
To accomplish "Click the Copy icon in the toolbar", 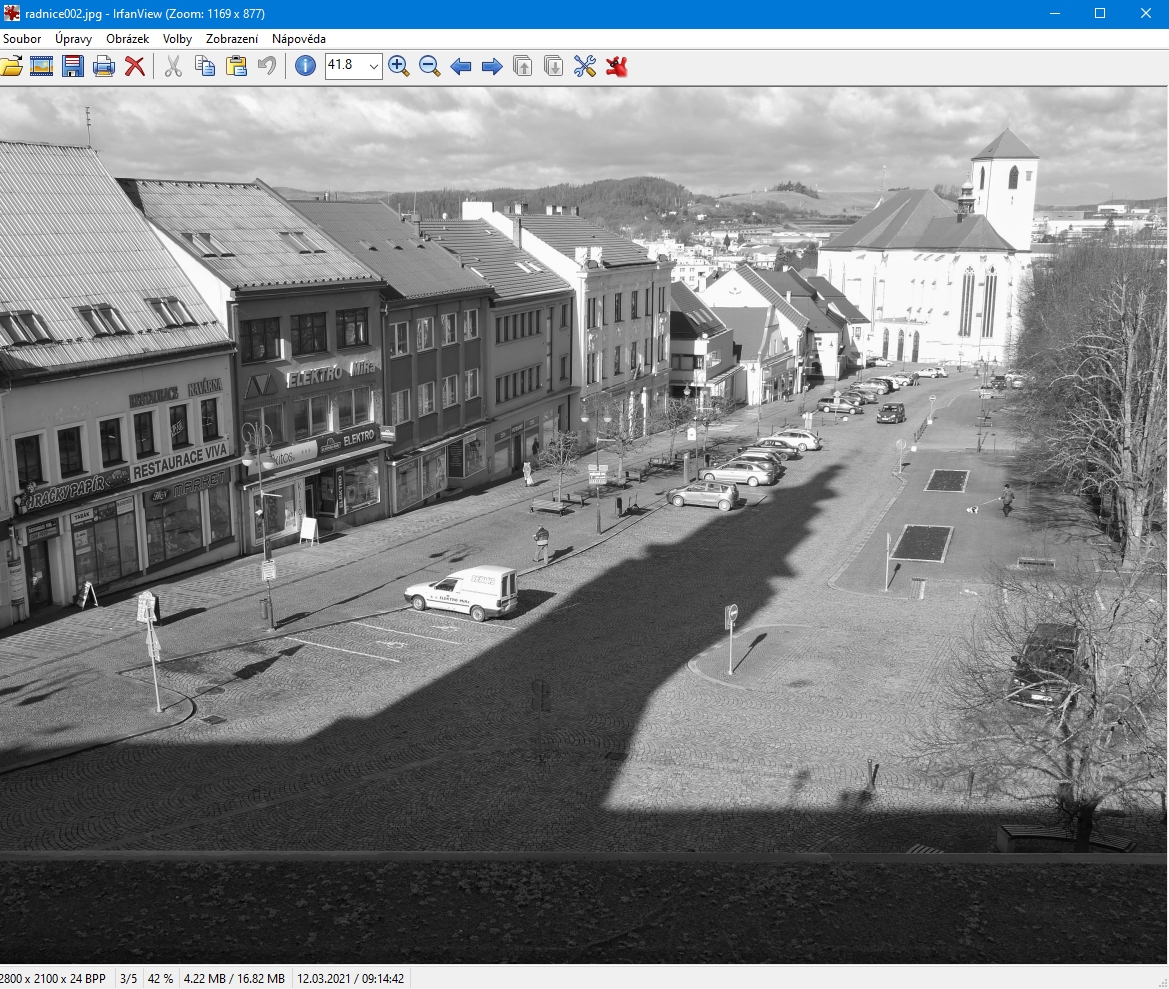I will click(205, 67).
